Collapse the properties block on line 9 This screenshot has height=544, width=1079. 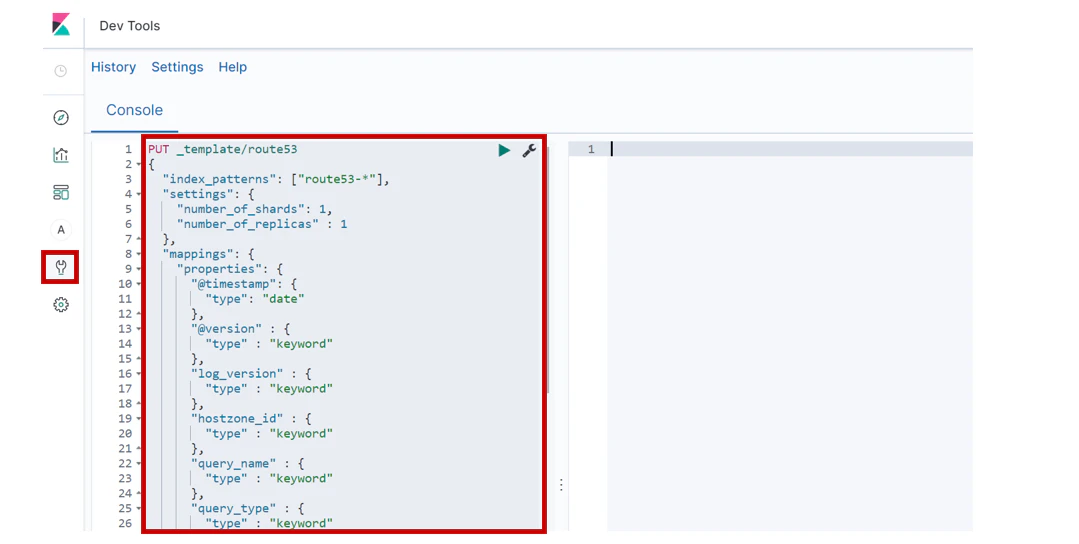138,270
